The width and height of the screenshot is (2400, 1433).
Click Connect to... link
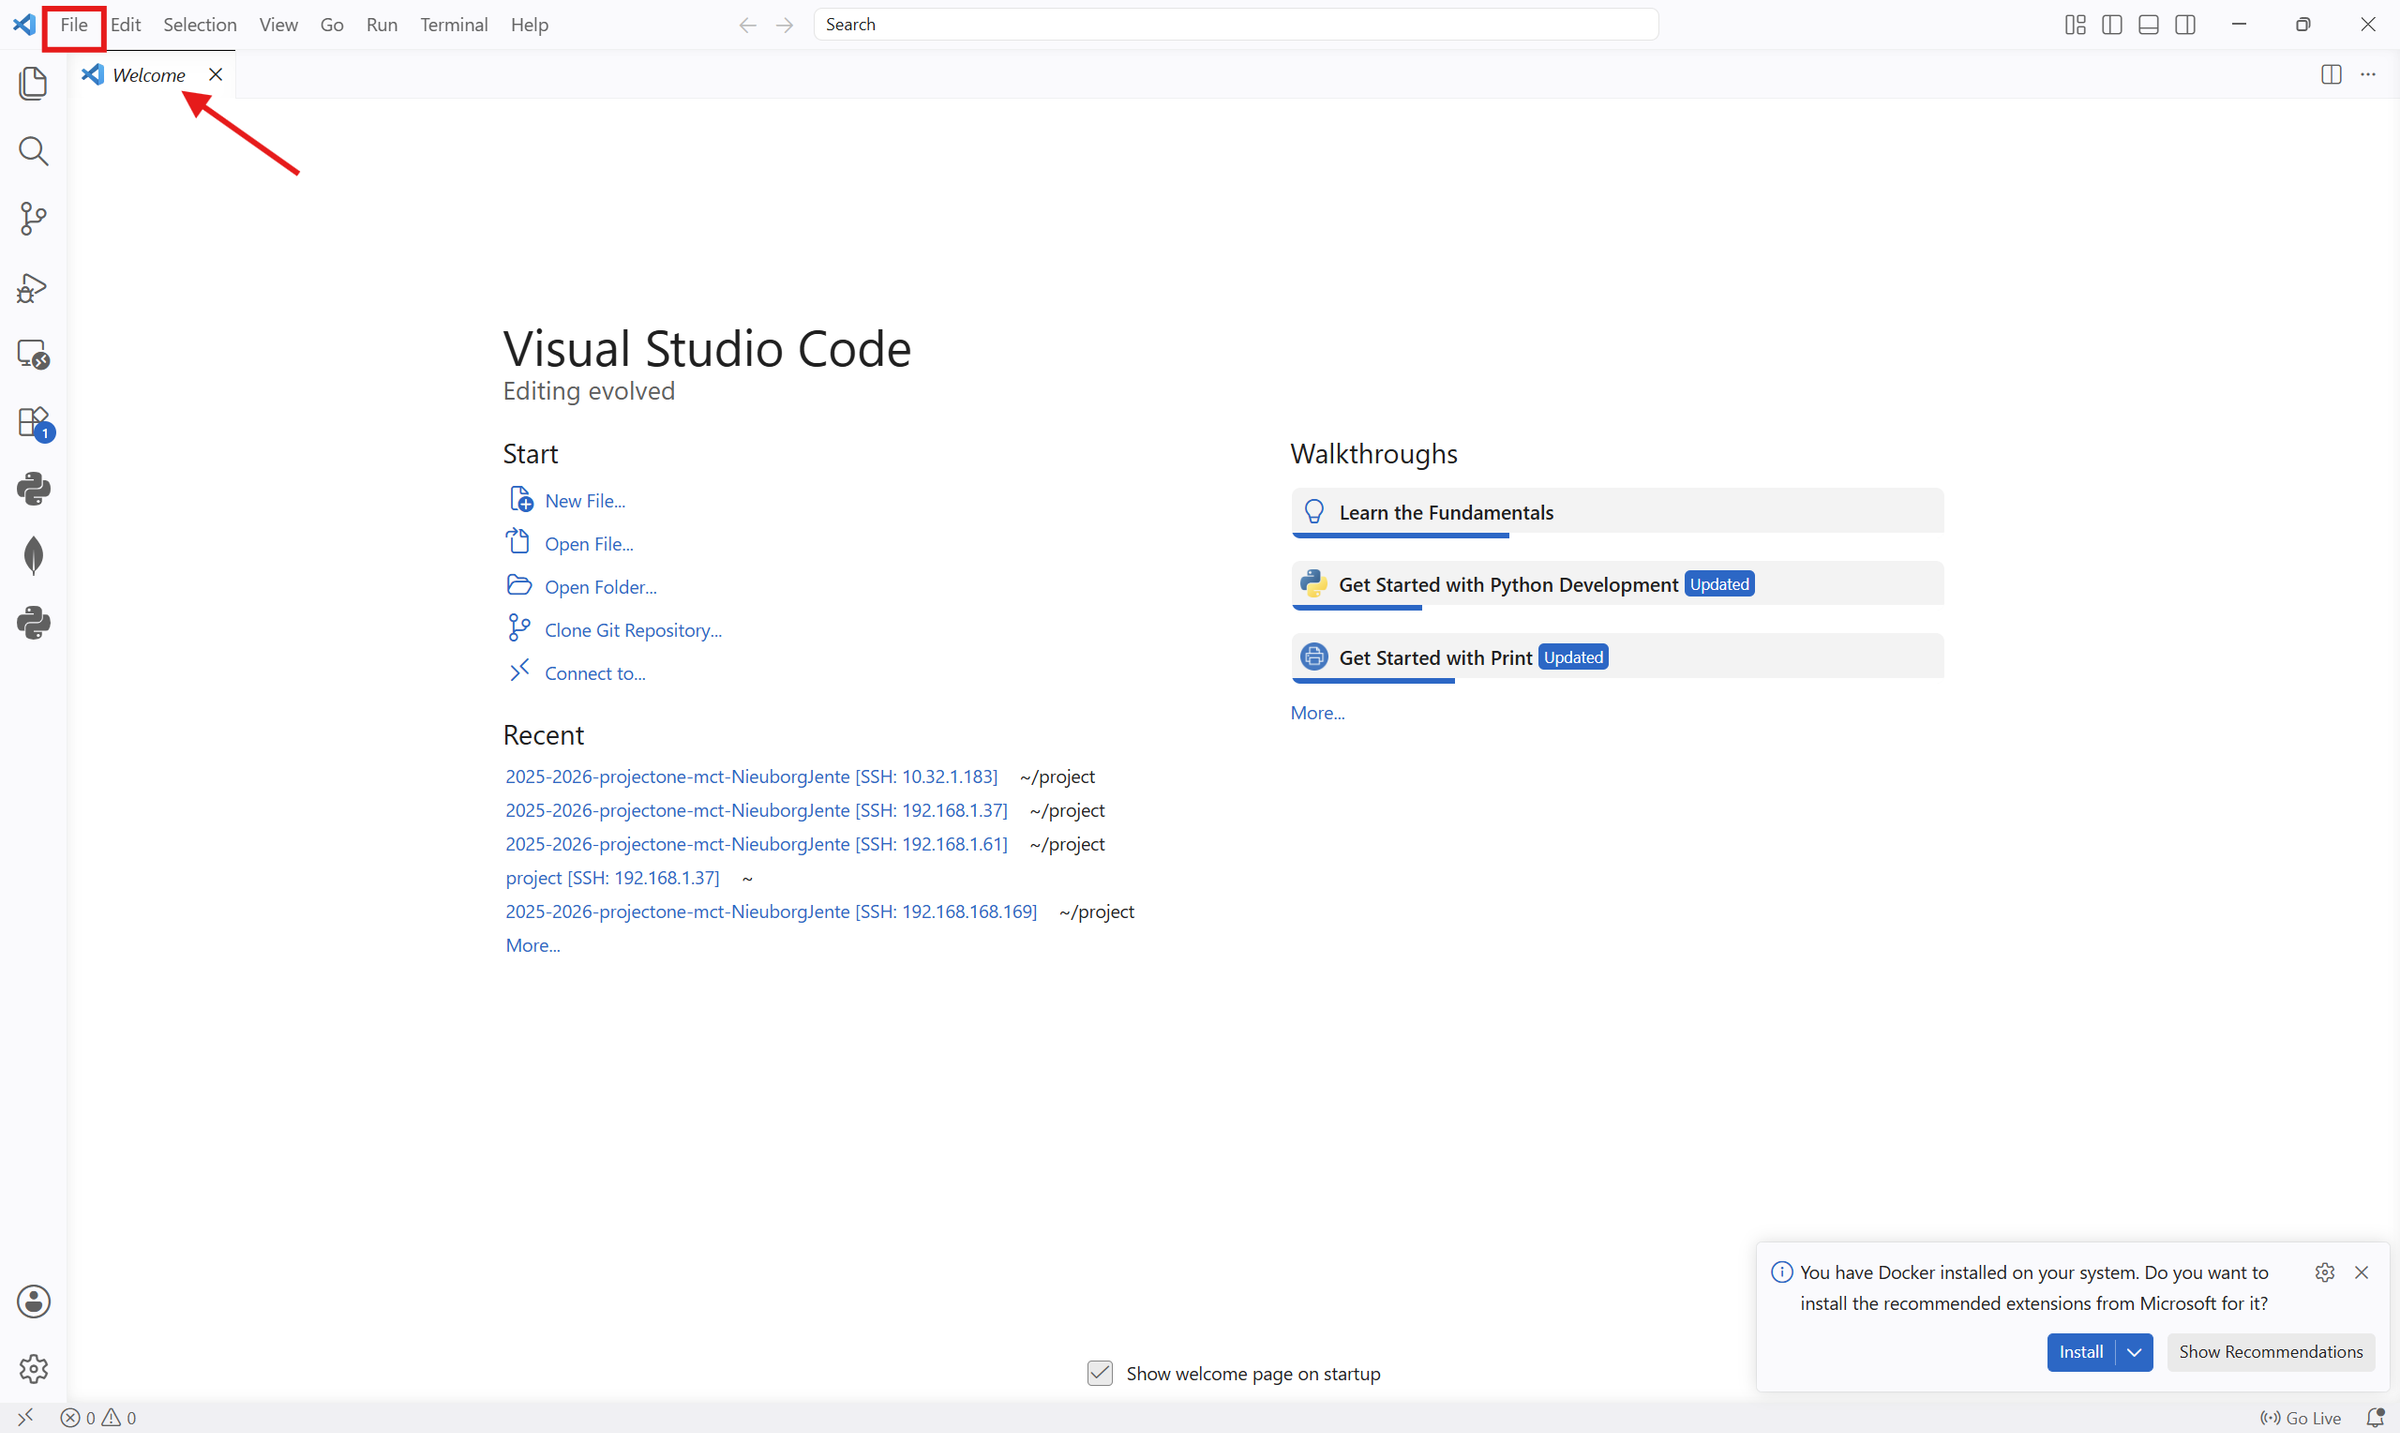pos(595,673)
